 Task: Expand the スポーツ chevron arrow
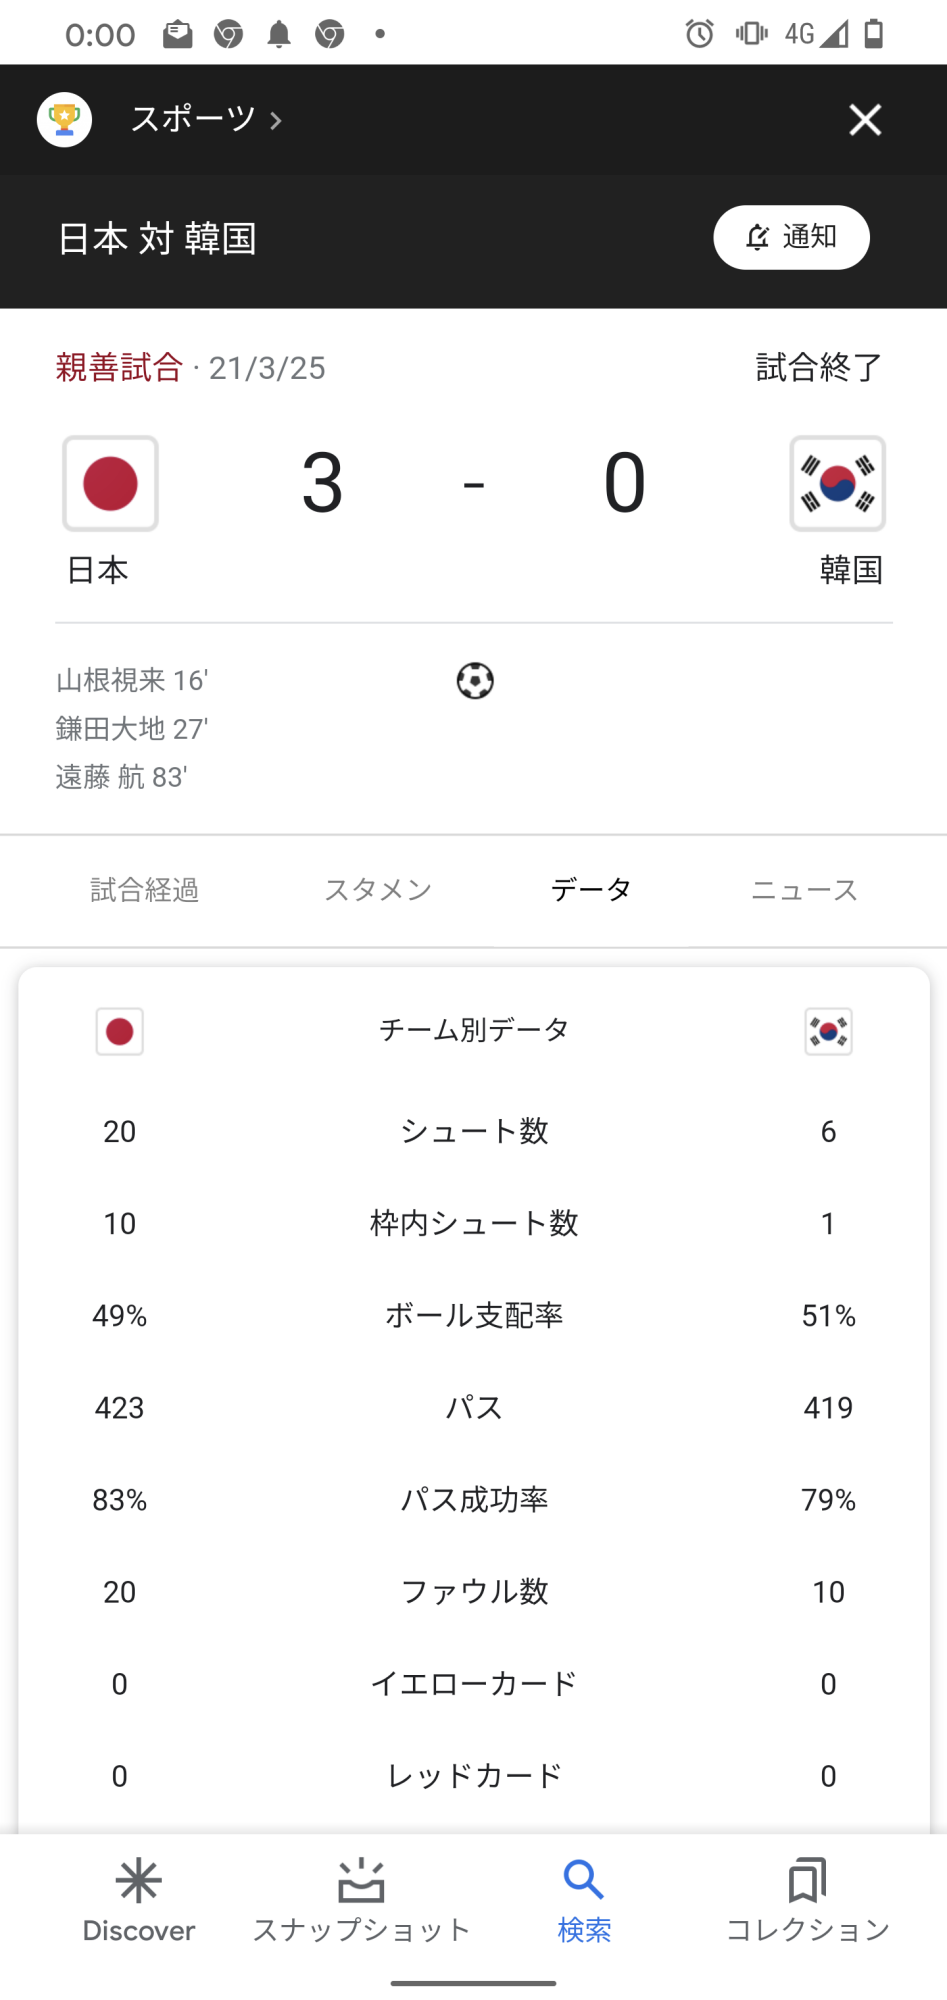276,121
